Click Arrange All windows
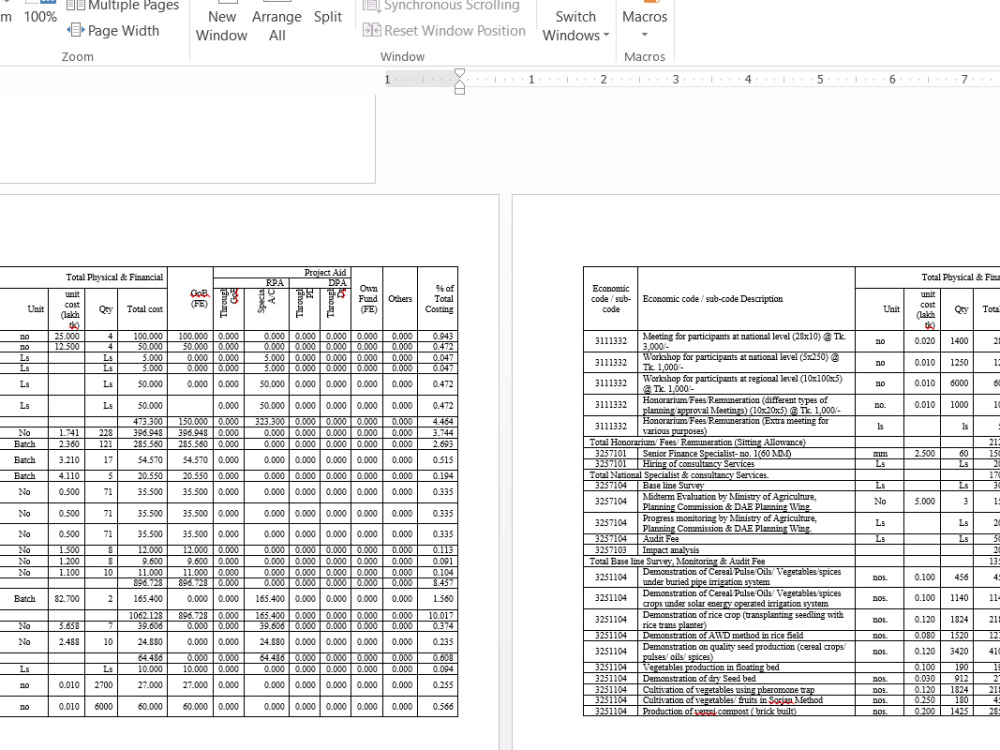This screenshot has height=750, width=1000. click(x=277, y=22)
